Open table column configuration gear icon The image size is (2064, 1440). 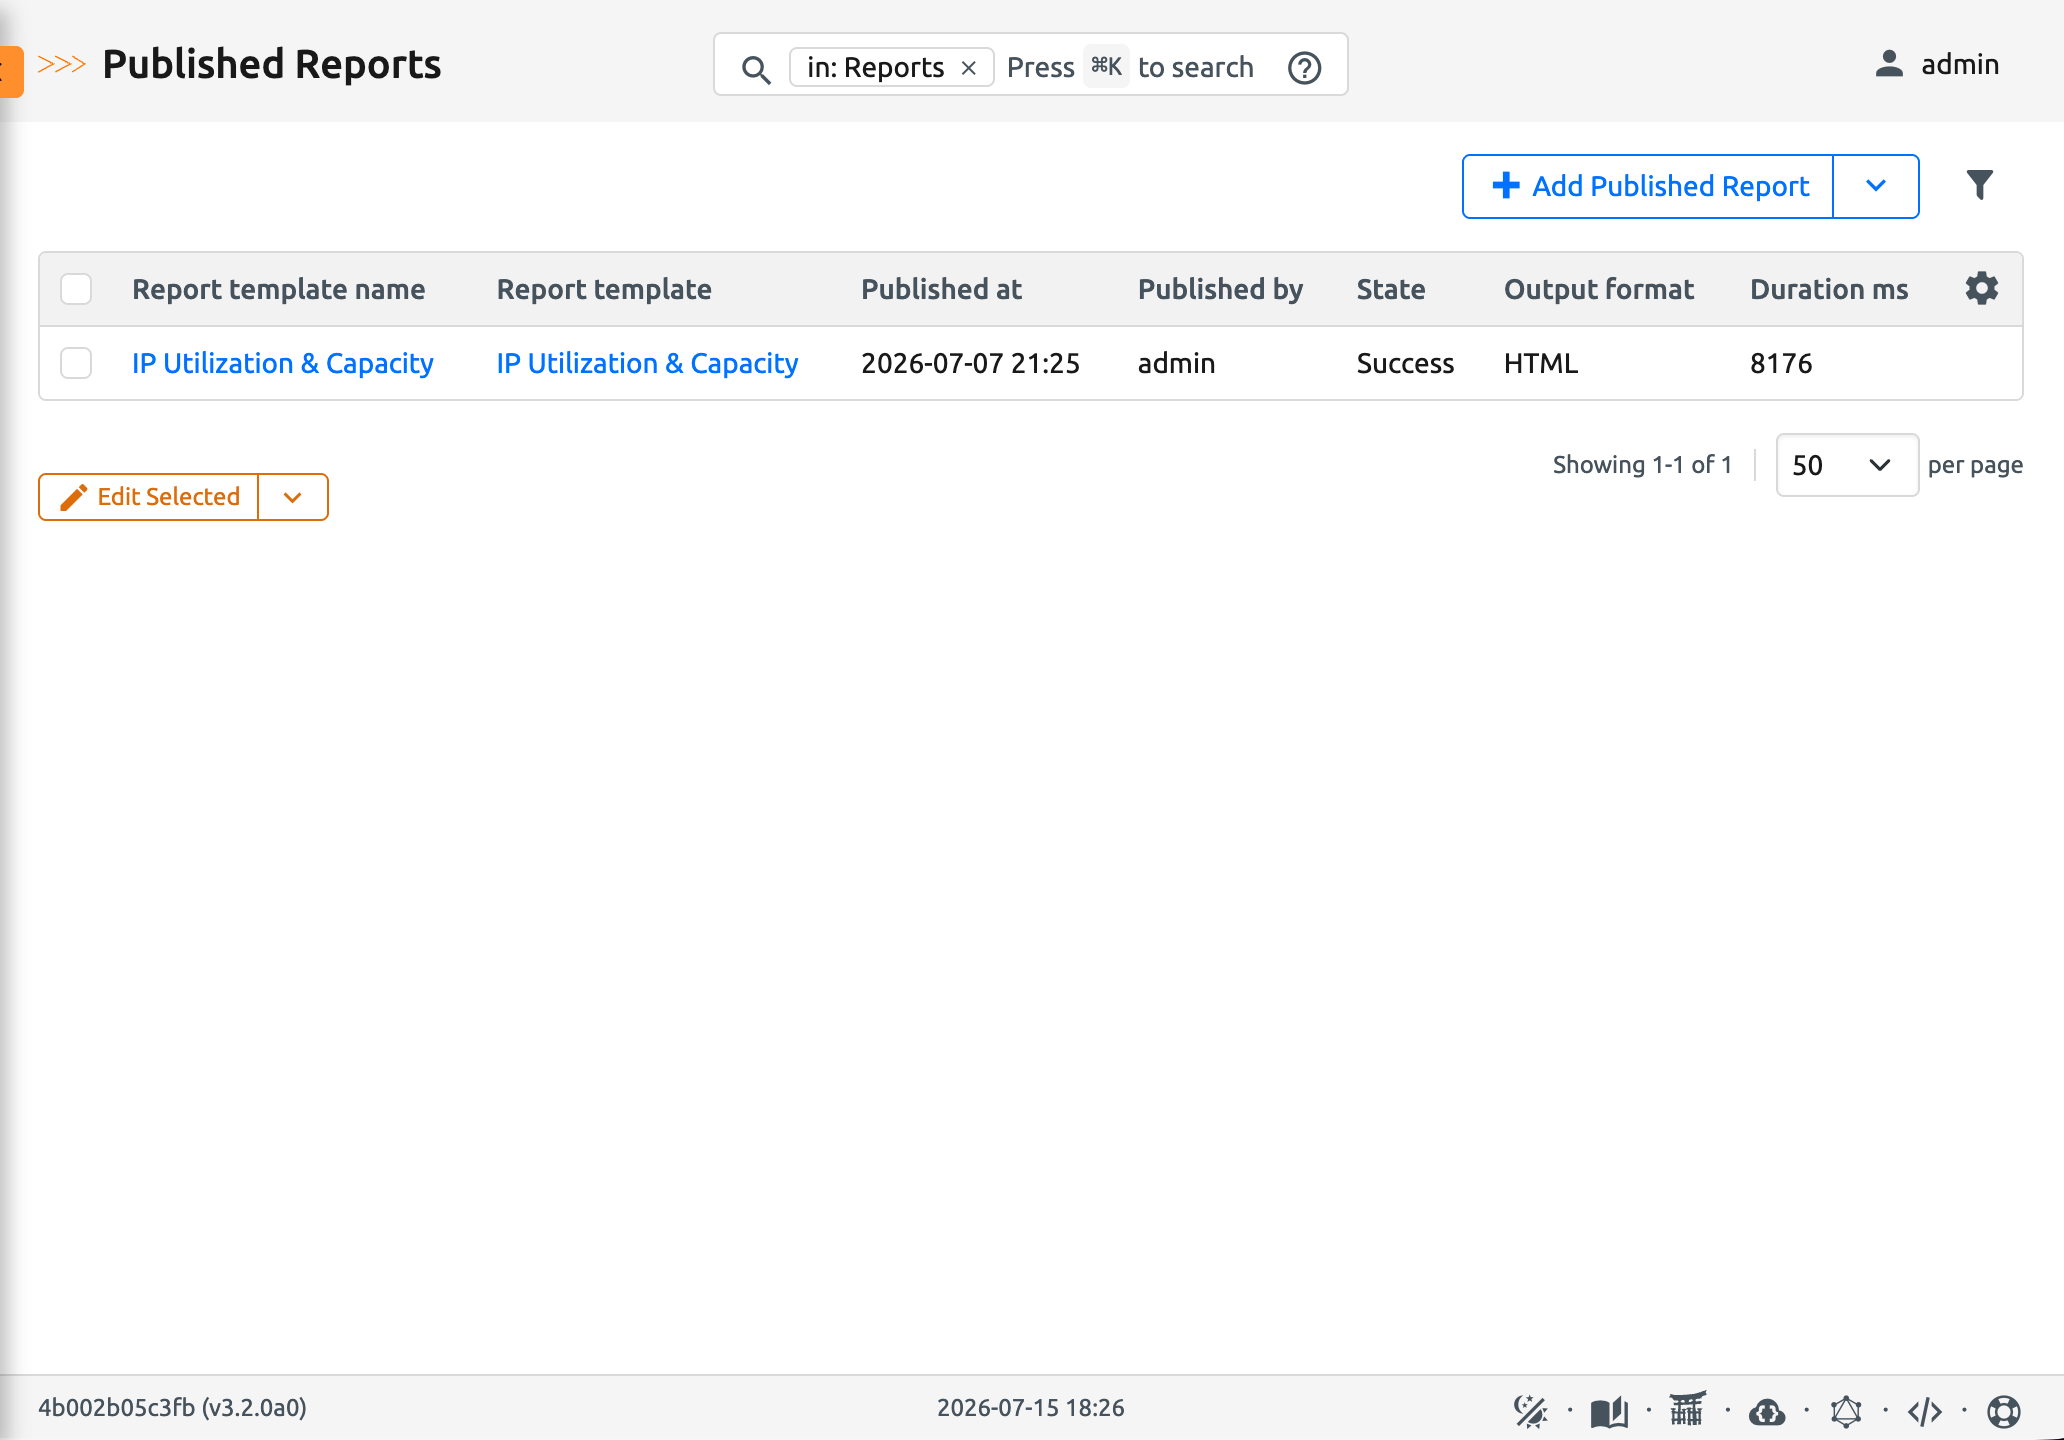pos(1982,289)
